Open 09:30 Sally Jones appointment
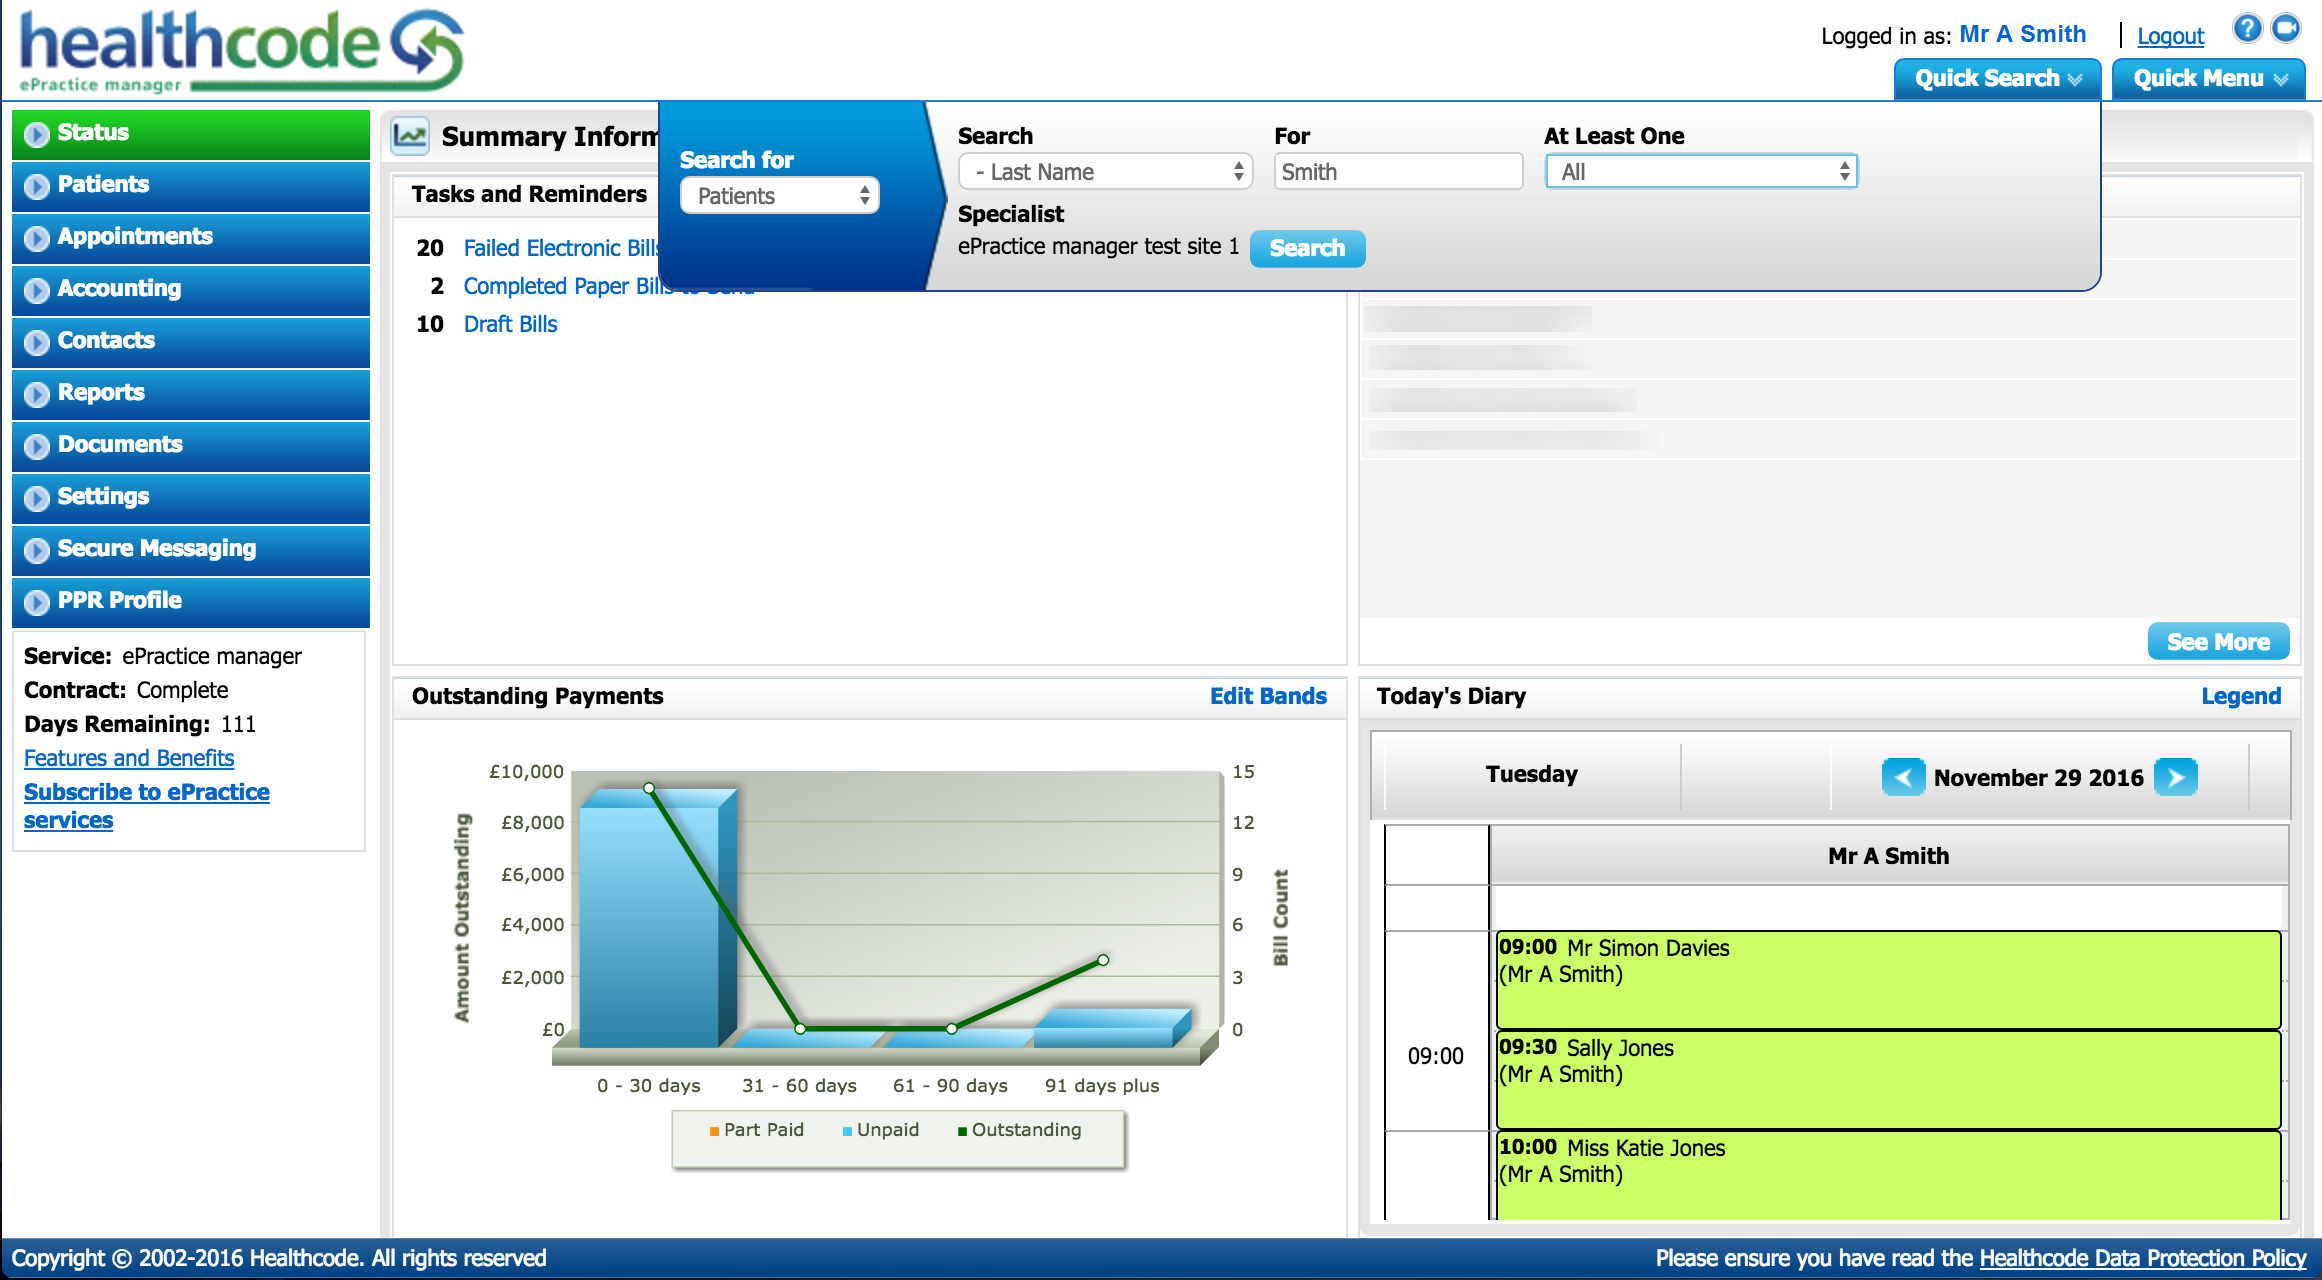The height and width of the screenshot is (1280, 2322). pos(1888,1080)
